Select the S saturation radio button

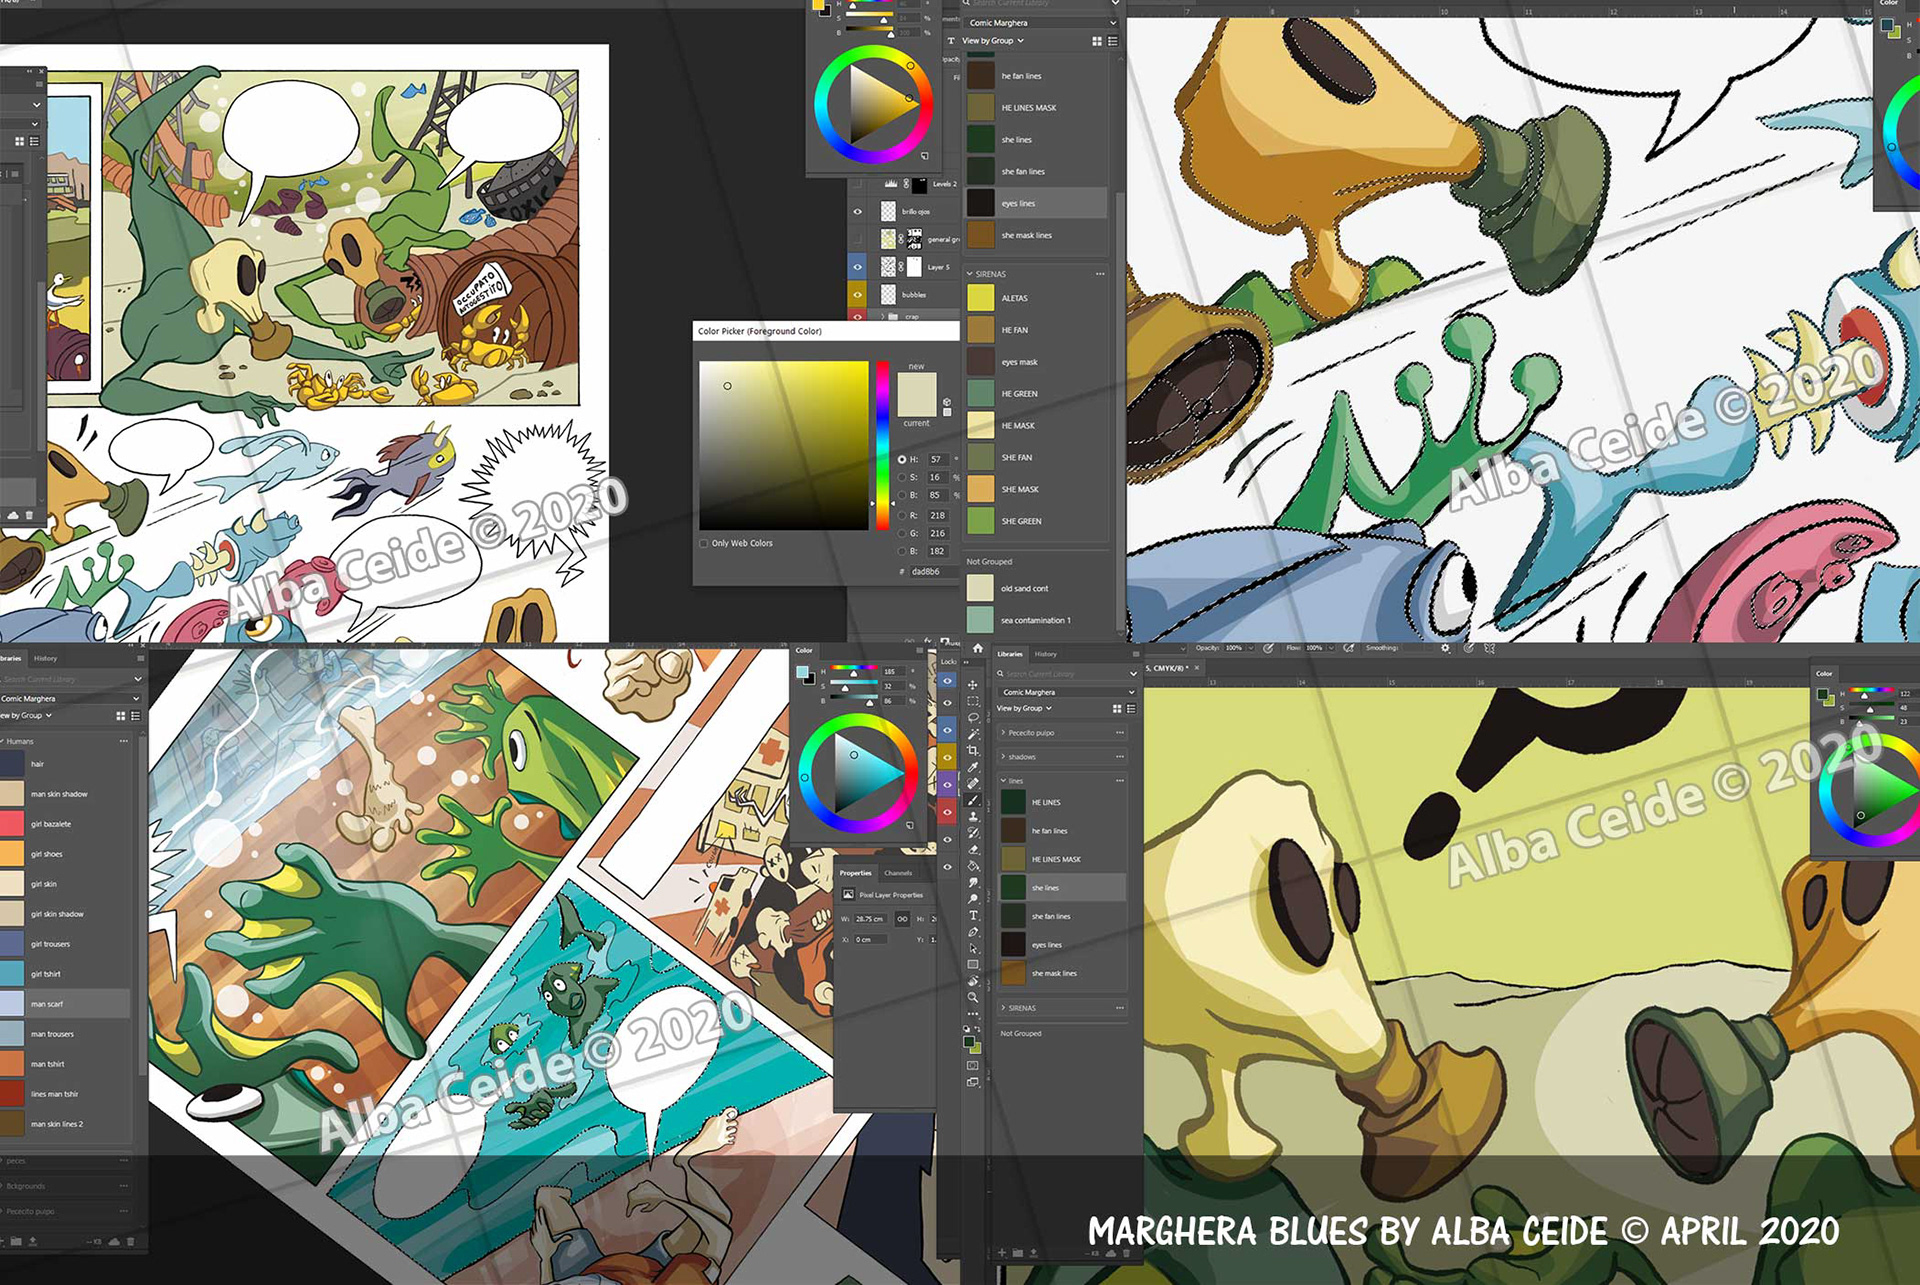click(902, 477)
